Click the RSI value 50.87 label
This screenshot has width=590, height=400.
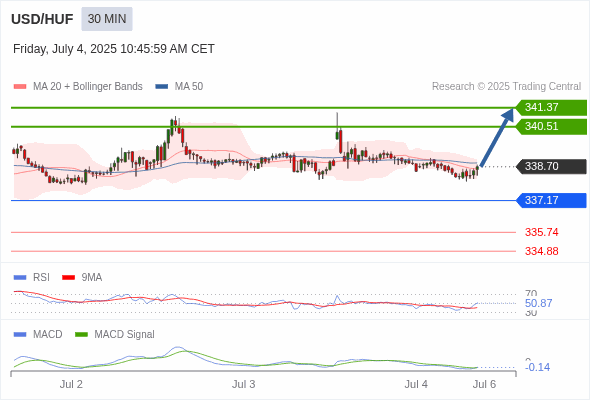[538, 303]
